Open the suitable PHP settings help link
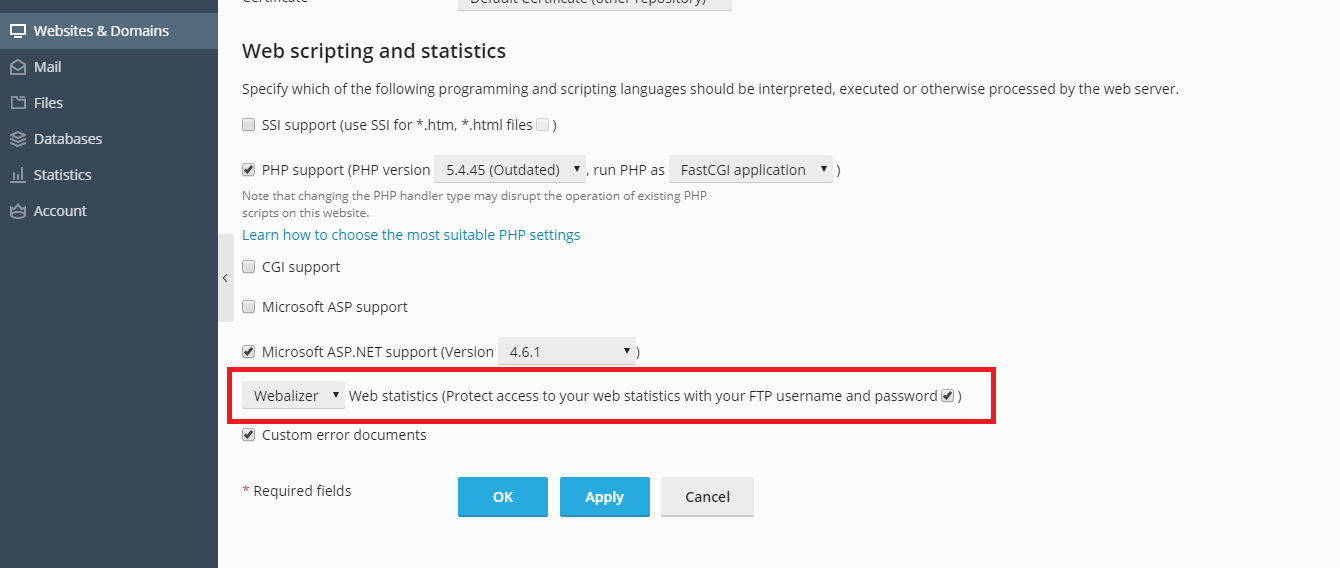 pyautogui.click(x=411, y=235)
